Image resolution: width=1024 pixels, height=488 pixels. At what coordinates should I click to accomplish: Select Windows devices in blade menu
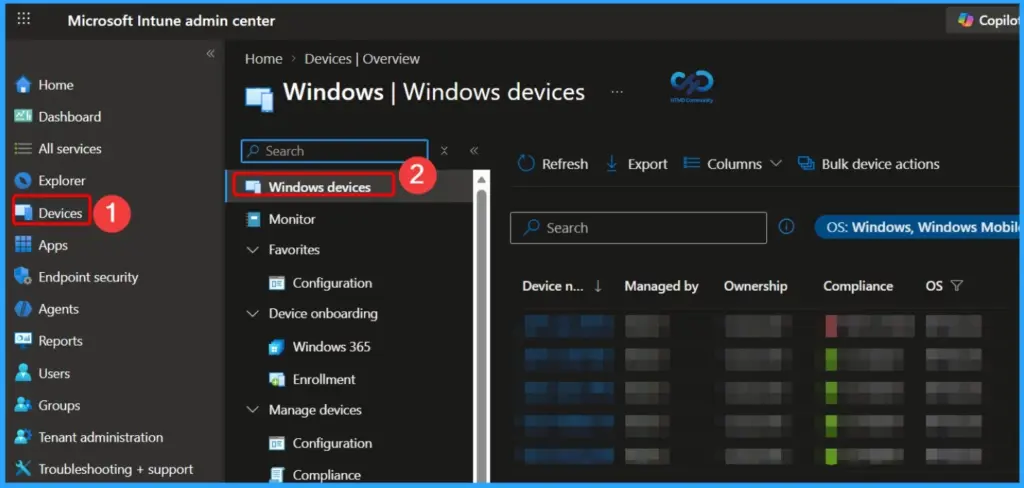click(349, 187)
